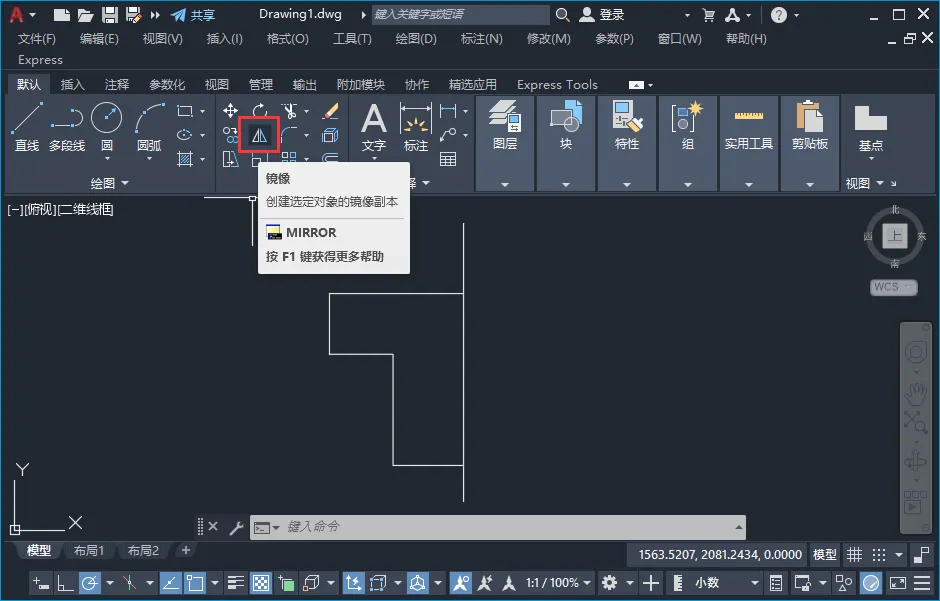Select the Hatch draw tool
940x601 pixels.
185,159
